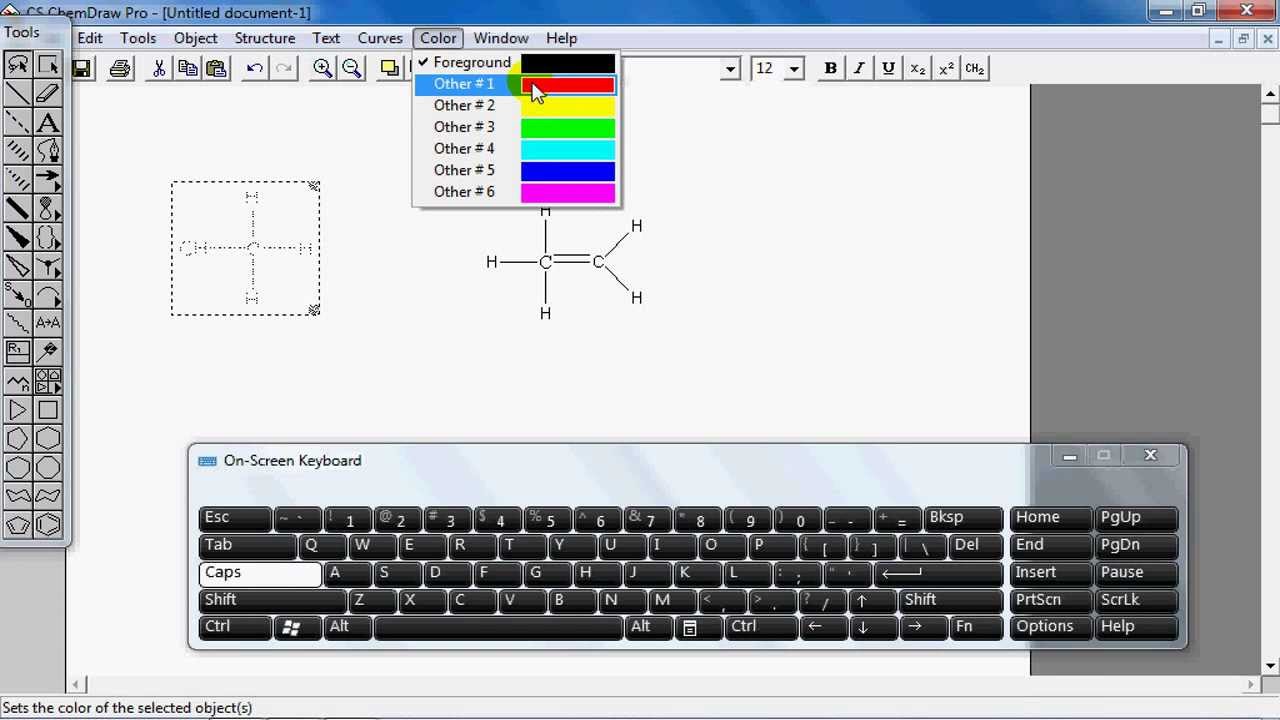Screen dimensions: 1280x720
Task: Click the Save toolbar icon
Action: click(x=82, y=68)
